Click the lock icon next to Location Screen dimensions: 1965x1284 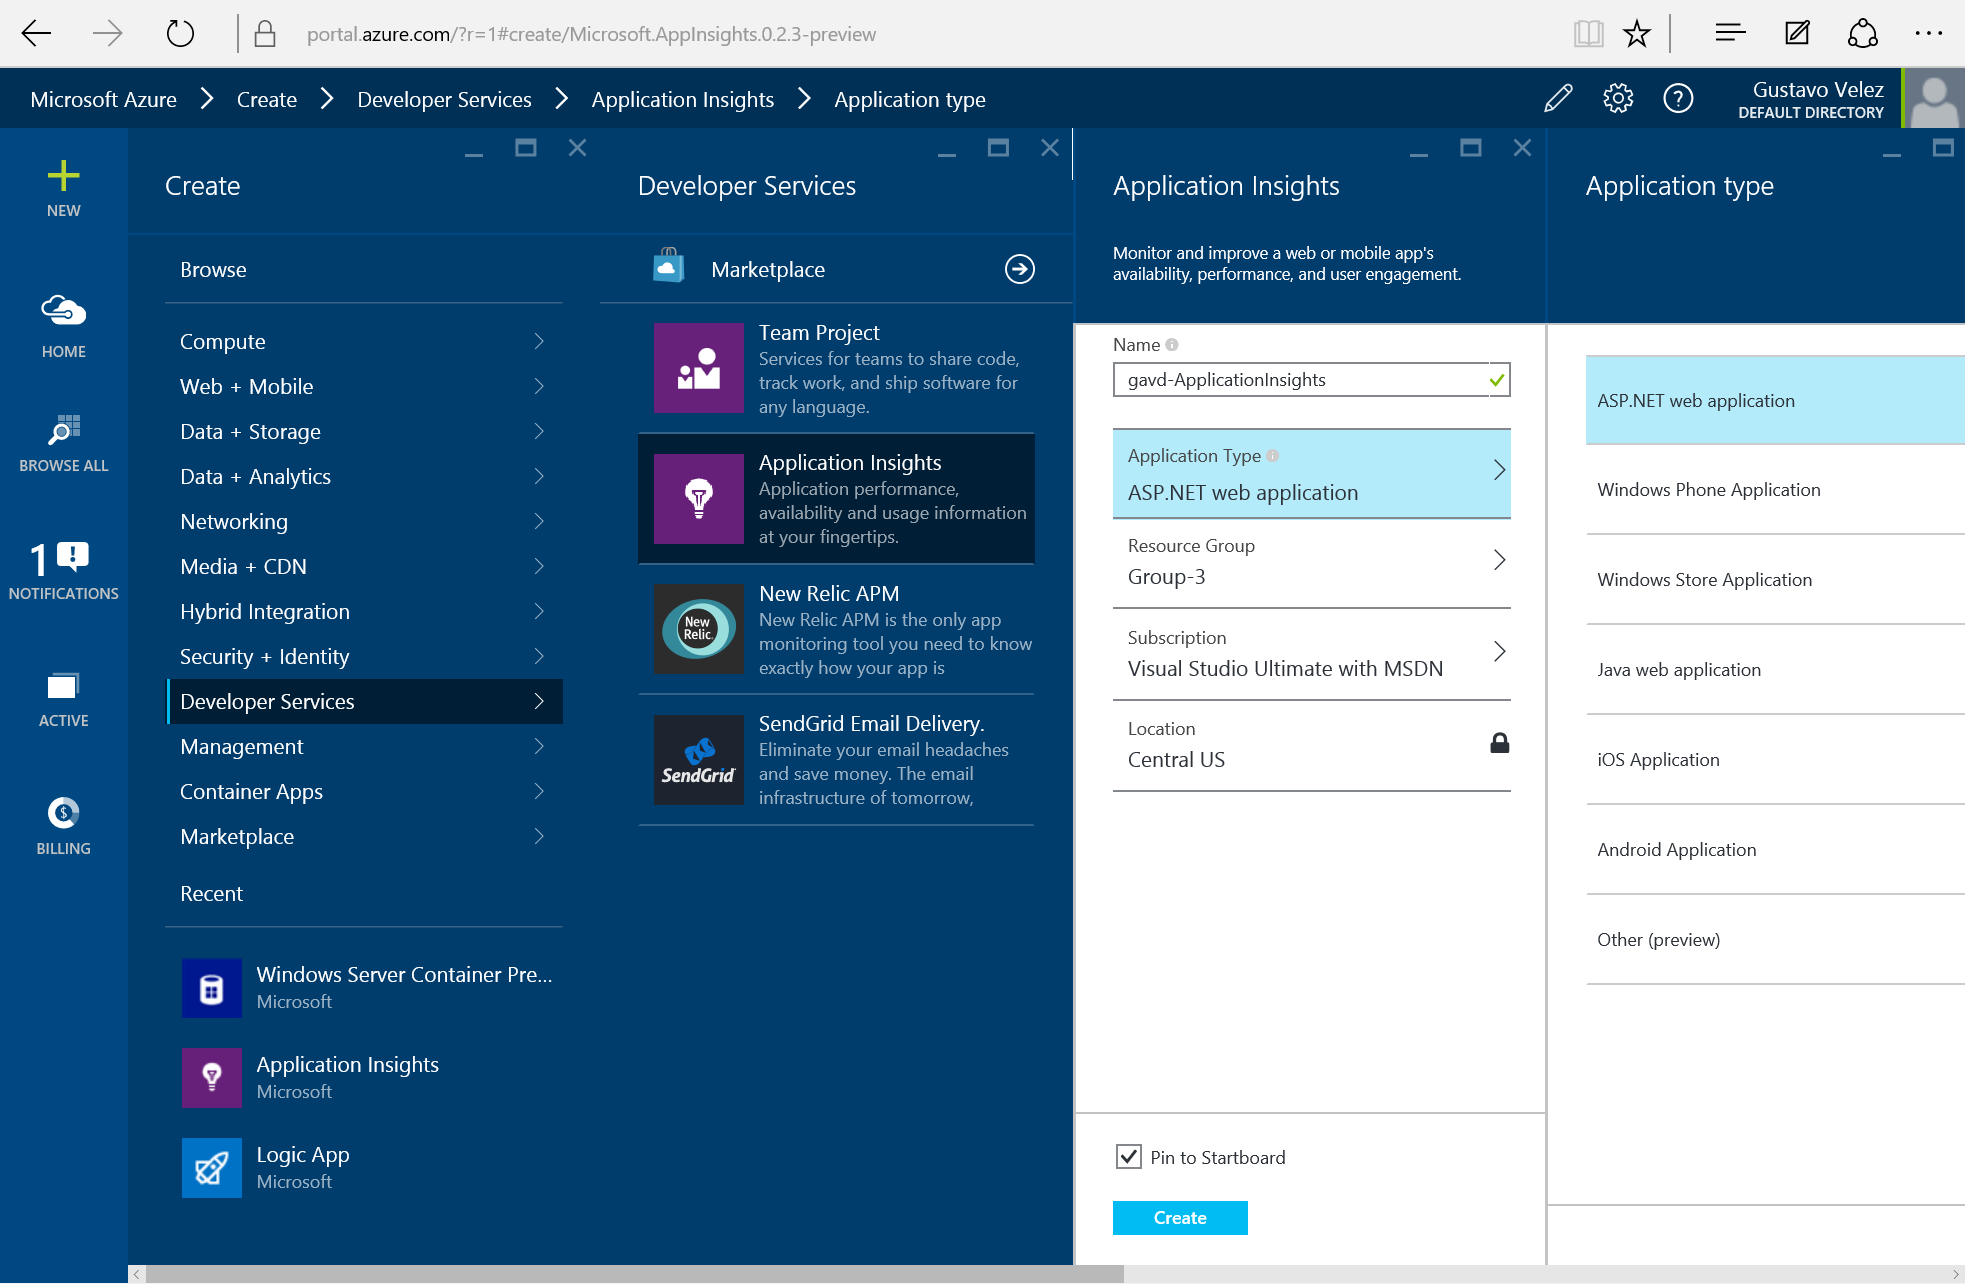(x=1498, y=742)
